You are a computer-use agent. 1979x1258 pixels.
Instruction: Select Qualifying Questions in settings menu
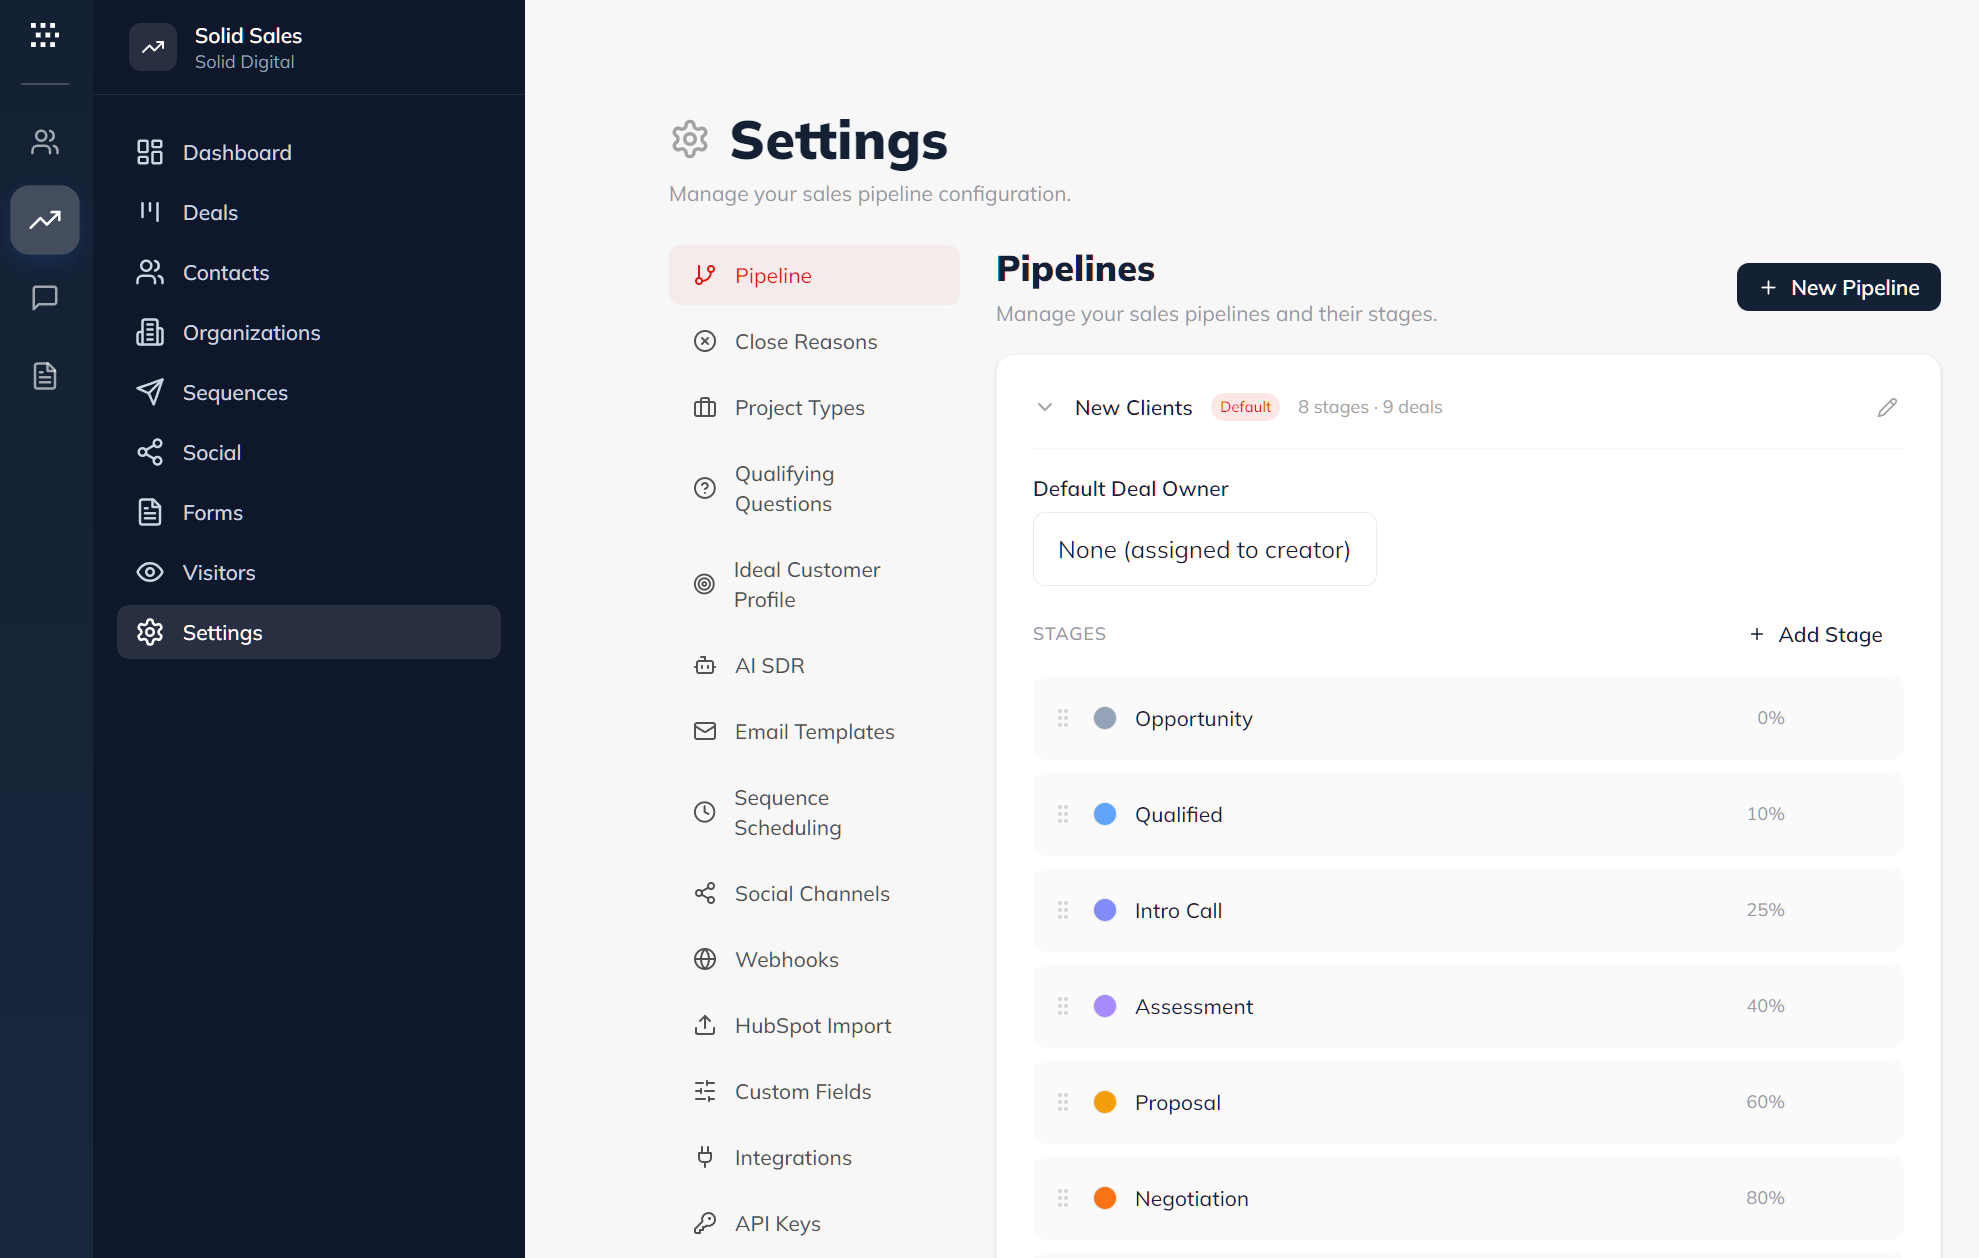click(x=784, y=488)
